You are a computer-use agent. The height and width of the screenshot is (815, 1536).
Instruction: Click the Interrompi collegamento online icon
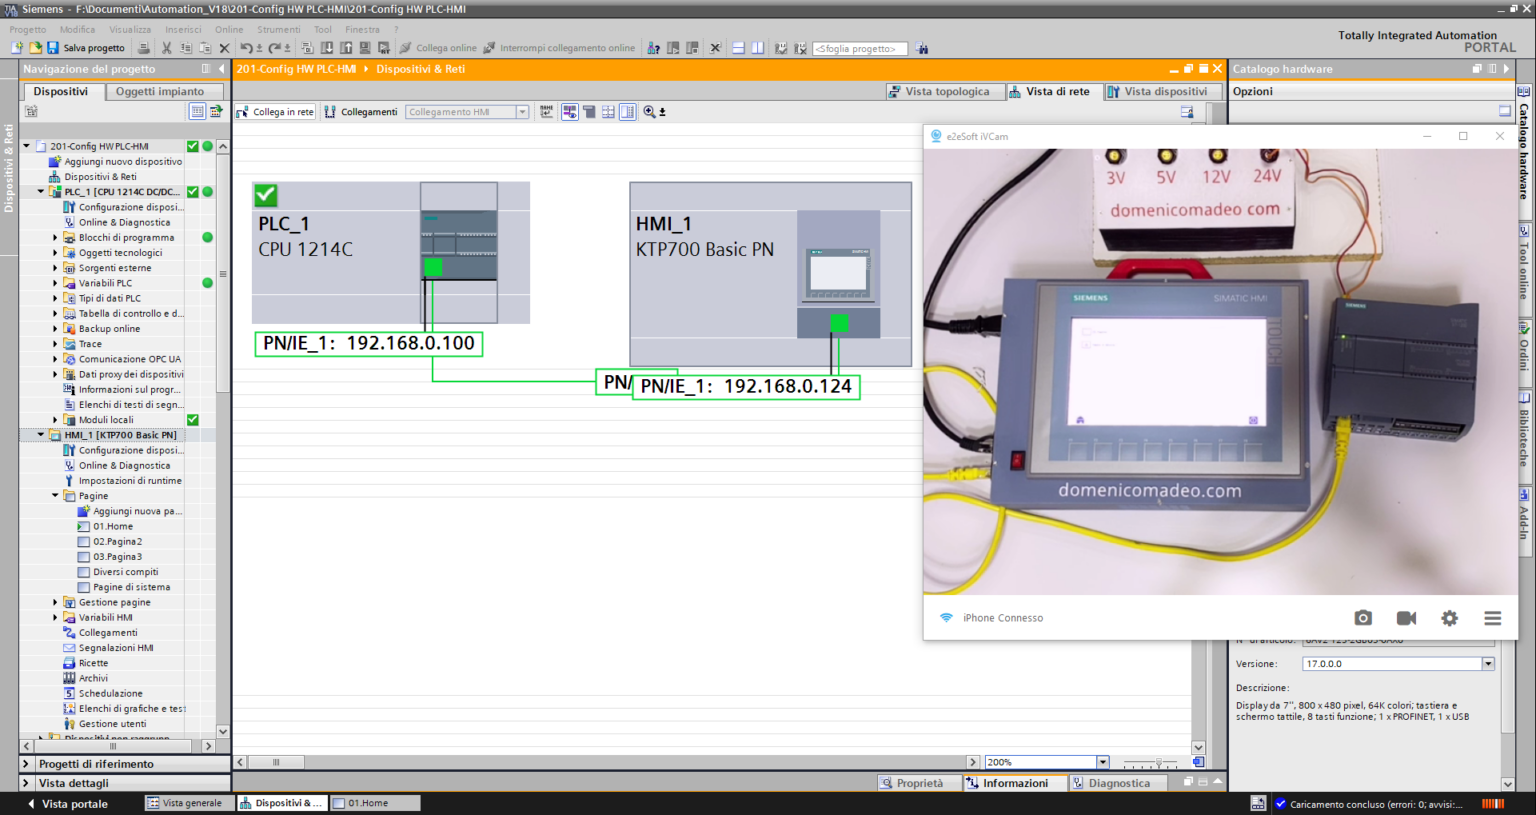[x=487, y=47]
